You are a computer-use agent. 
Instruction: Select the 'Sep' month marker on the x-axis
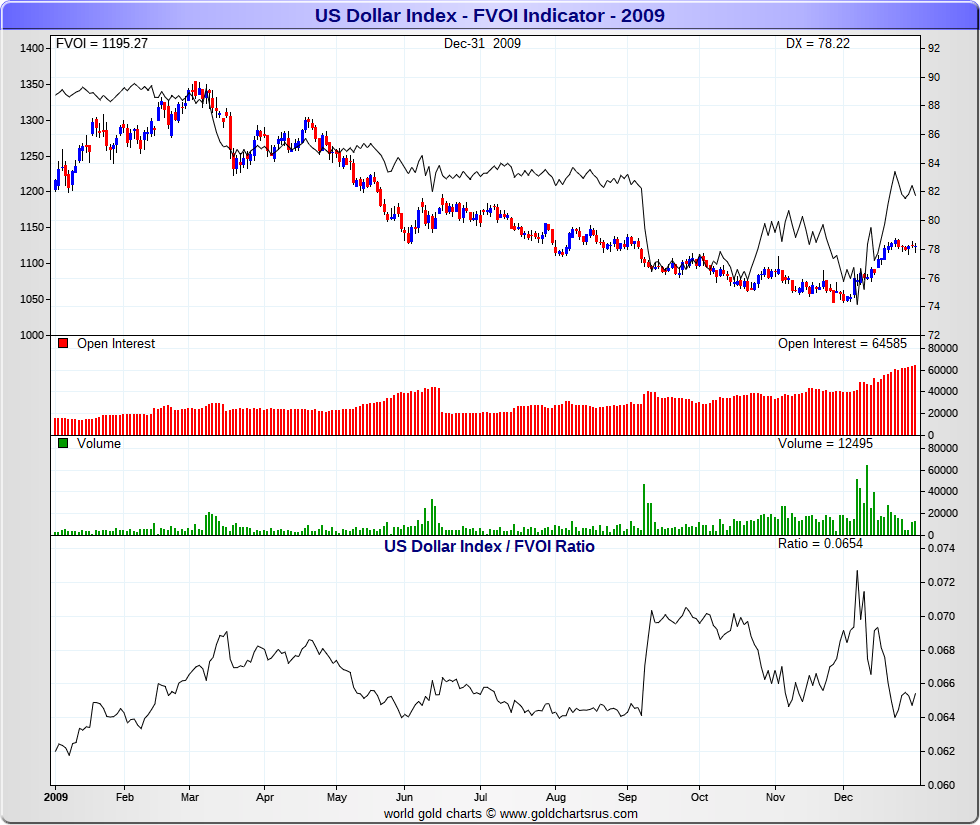626,797
